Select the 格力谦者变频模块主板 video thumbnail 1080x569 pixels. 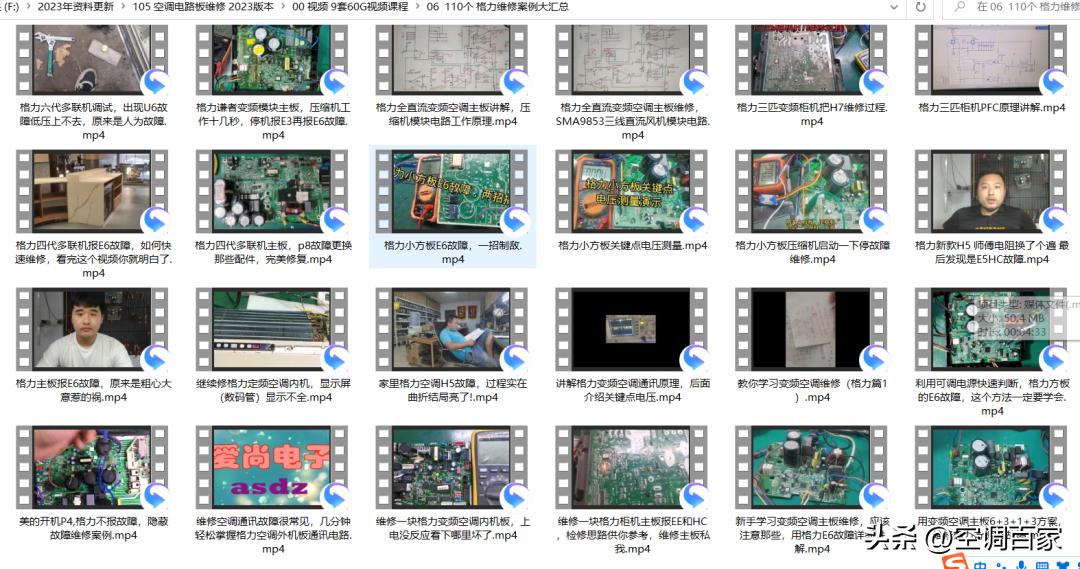[x=272, y=60]
